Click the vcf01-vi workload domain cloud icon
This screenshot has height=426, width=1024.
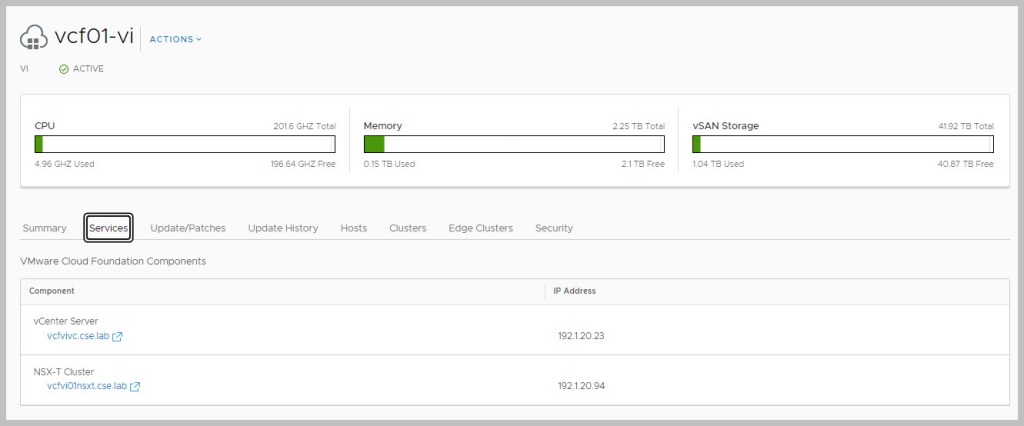pyautogui.click(x=34, y=38)
